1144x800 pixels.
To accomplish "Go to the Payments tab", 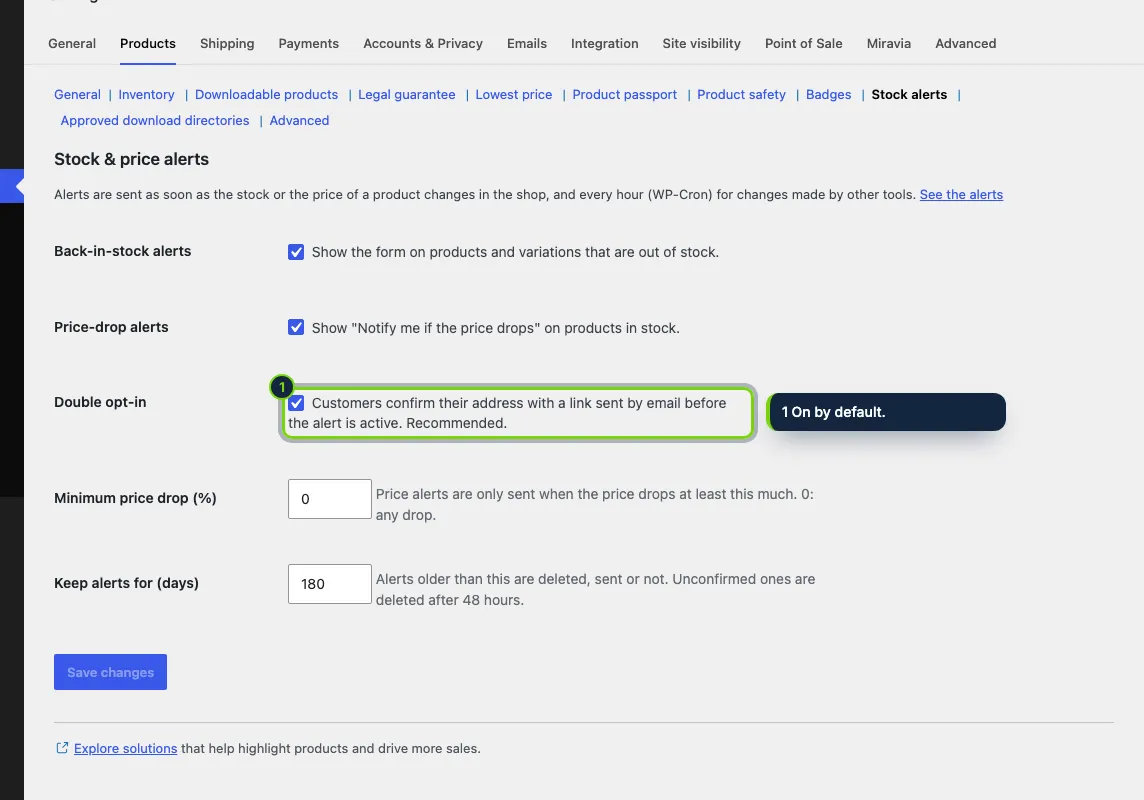I will 309,44.
